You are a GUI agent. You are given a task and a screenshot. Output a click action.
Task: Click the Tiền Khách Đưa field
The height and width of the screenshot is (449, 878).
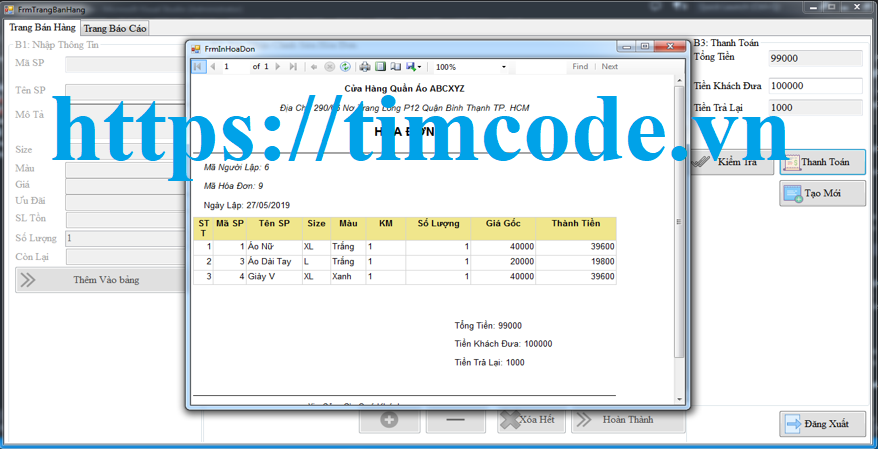click(x=815, y=86)
